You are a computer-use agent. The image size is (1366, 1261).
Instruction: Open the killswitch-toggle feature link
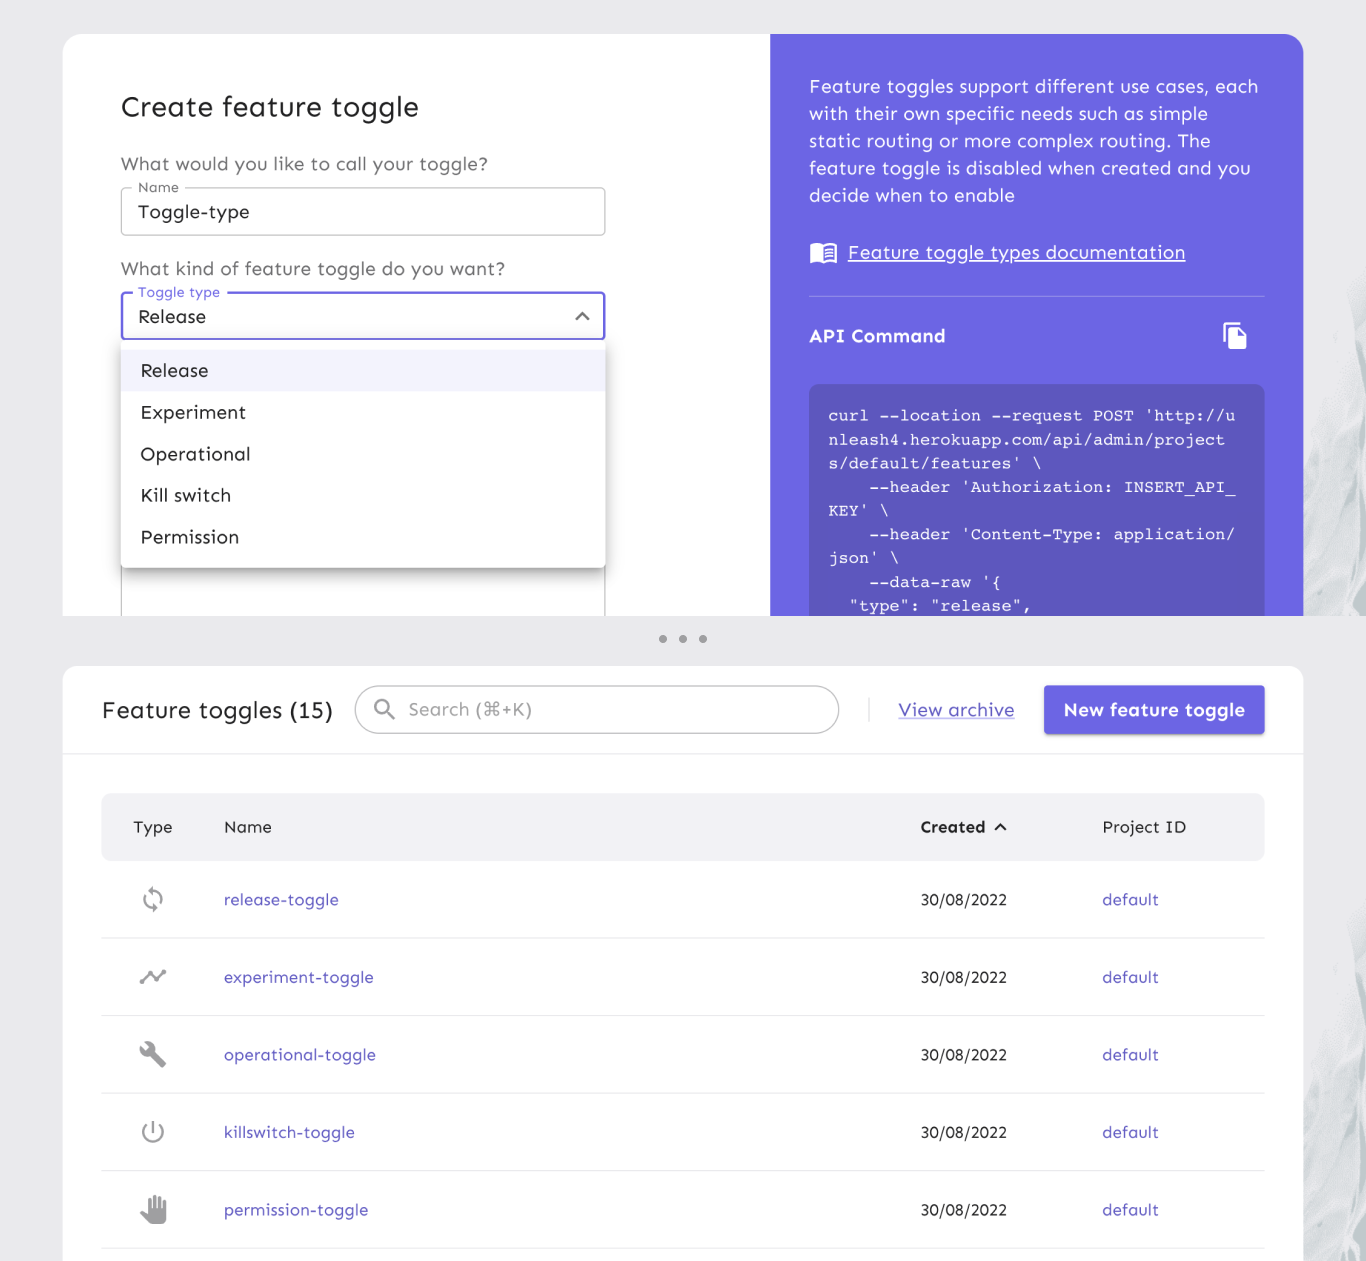coord(289,1132)
